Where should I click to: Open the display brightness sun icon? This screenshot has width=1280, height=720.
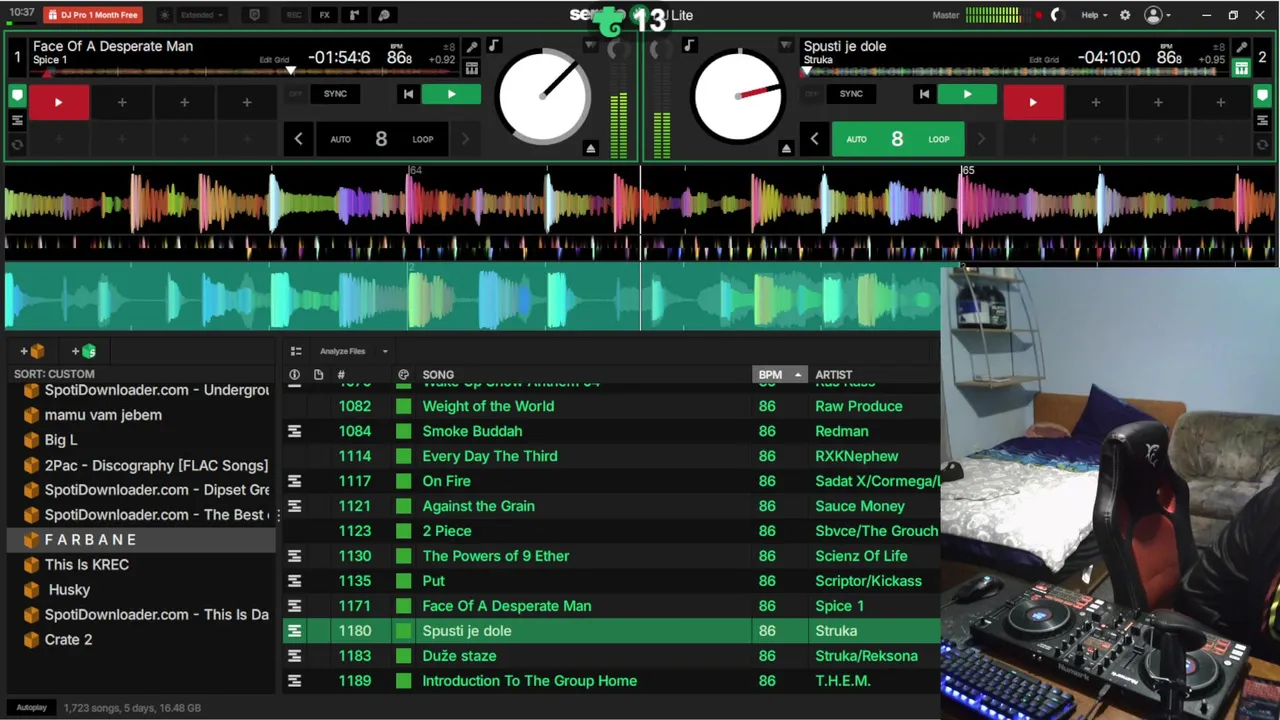click(x=165, y=15)
